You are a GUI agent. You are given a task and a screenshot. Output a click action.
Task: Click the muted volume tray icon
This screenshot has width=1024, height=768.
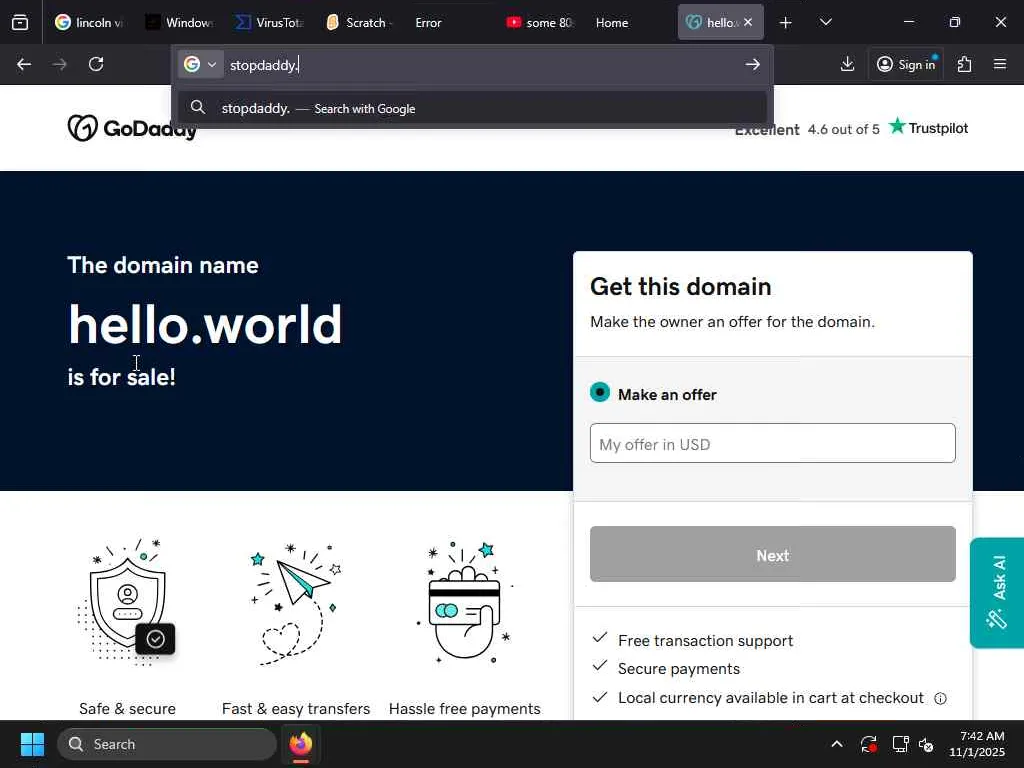pyautogui.click(x=926, y=744)
